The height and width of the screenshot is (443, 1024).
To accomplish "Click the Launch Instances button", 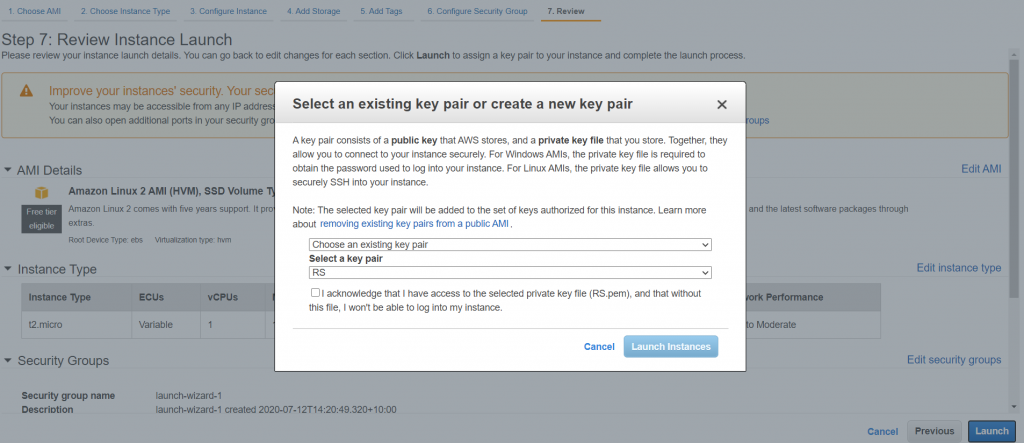I will coord(670,346).
